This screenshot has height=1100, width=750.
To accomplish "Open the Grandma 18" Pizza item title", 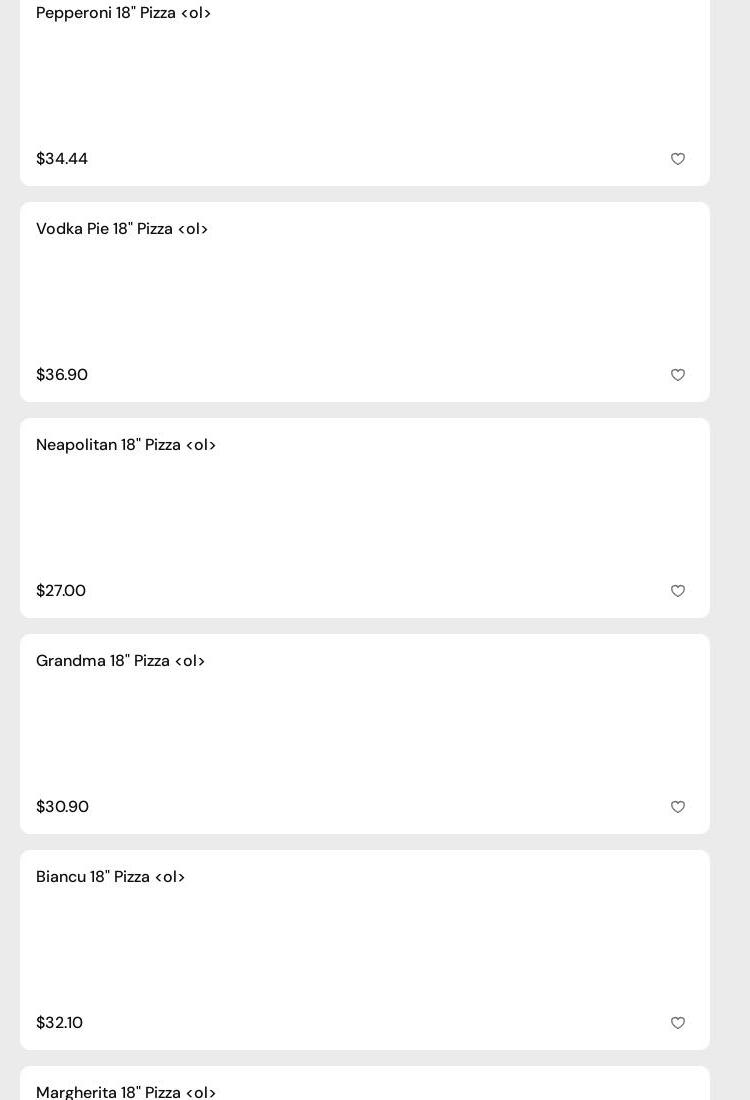I will 121,661.
